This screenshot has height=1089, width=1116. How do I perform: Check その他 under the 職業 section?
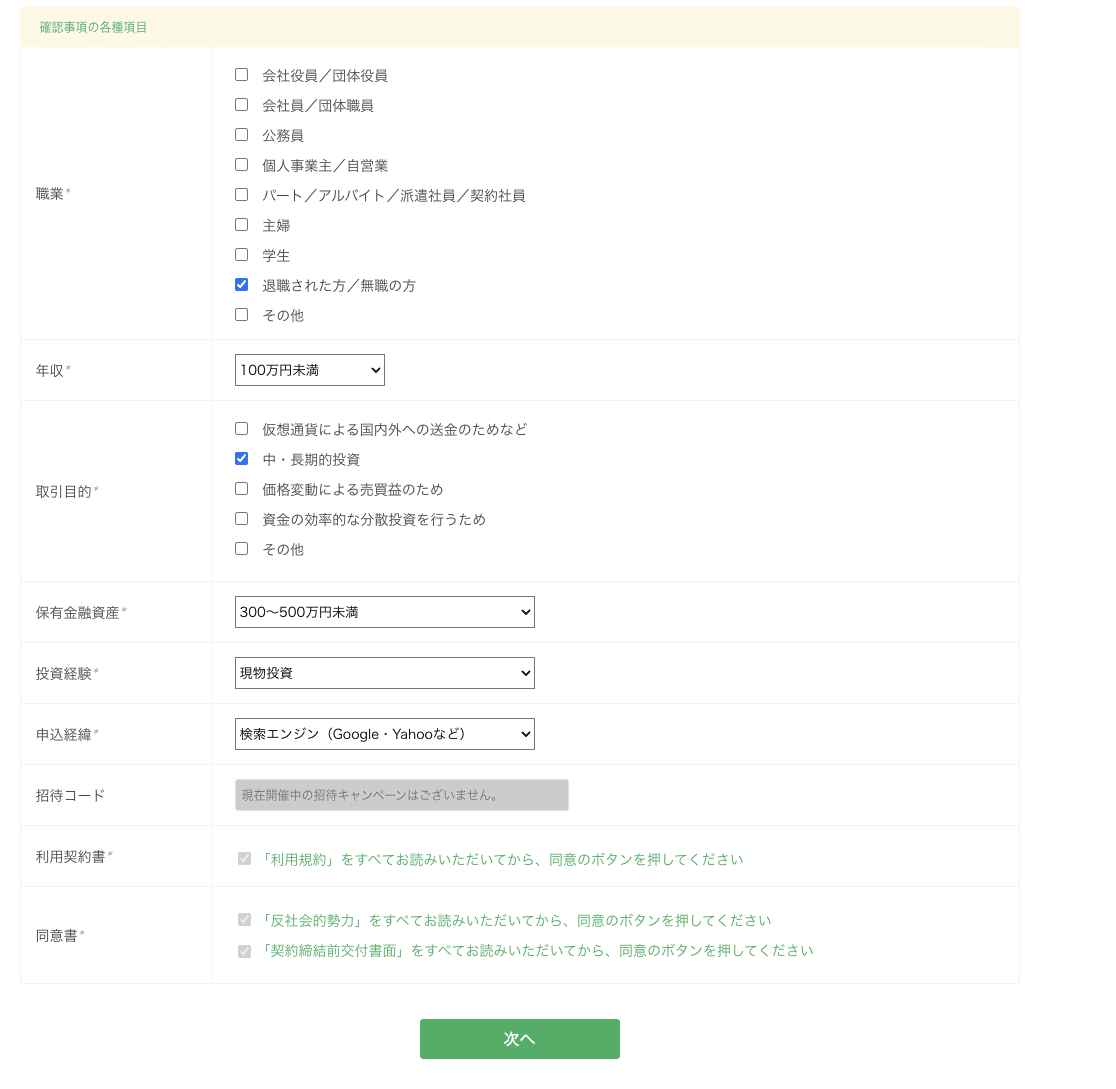(x=241, y=314)
